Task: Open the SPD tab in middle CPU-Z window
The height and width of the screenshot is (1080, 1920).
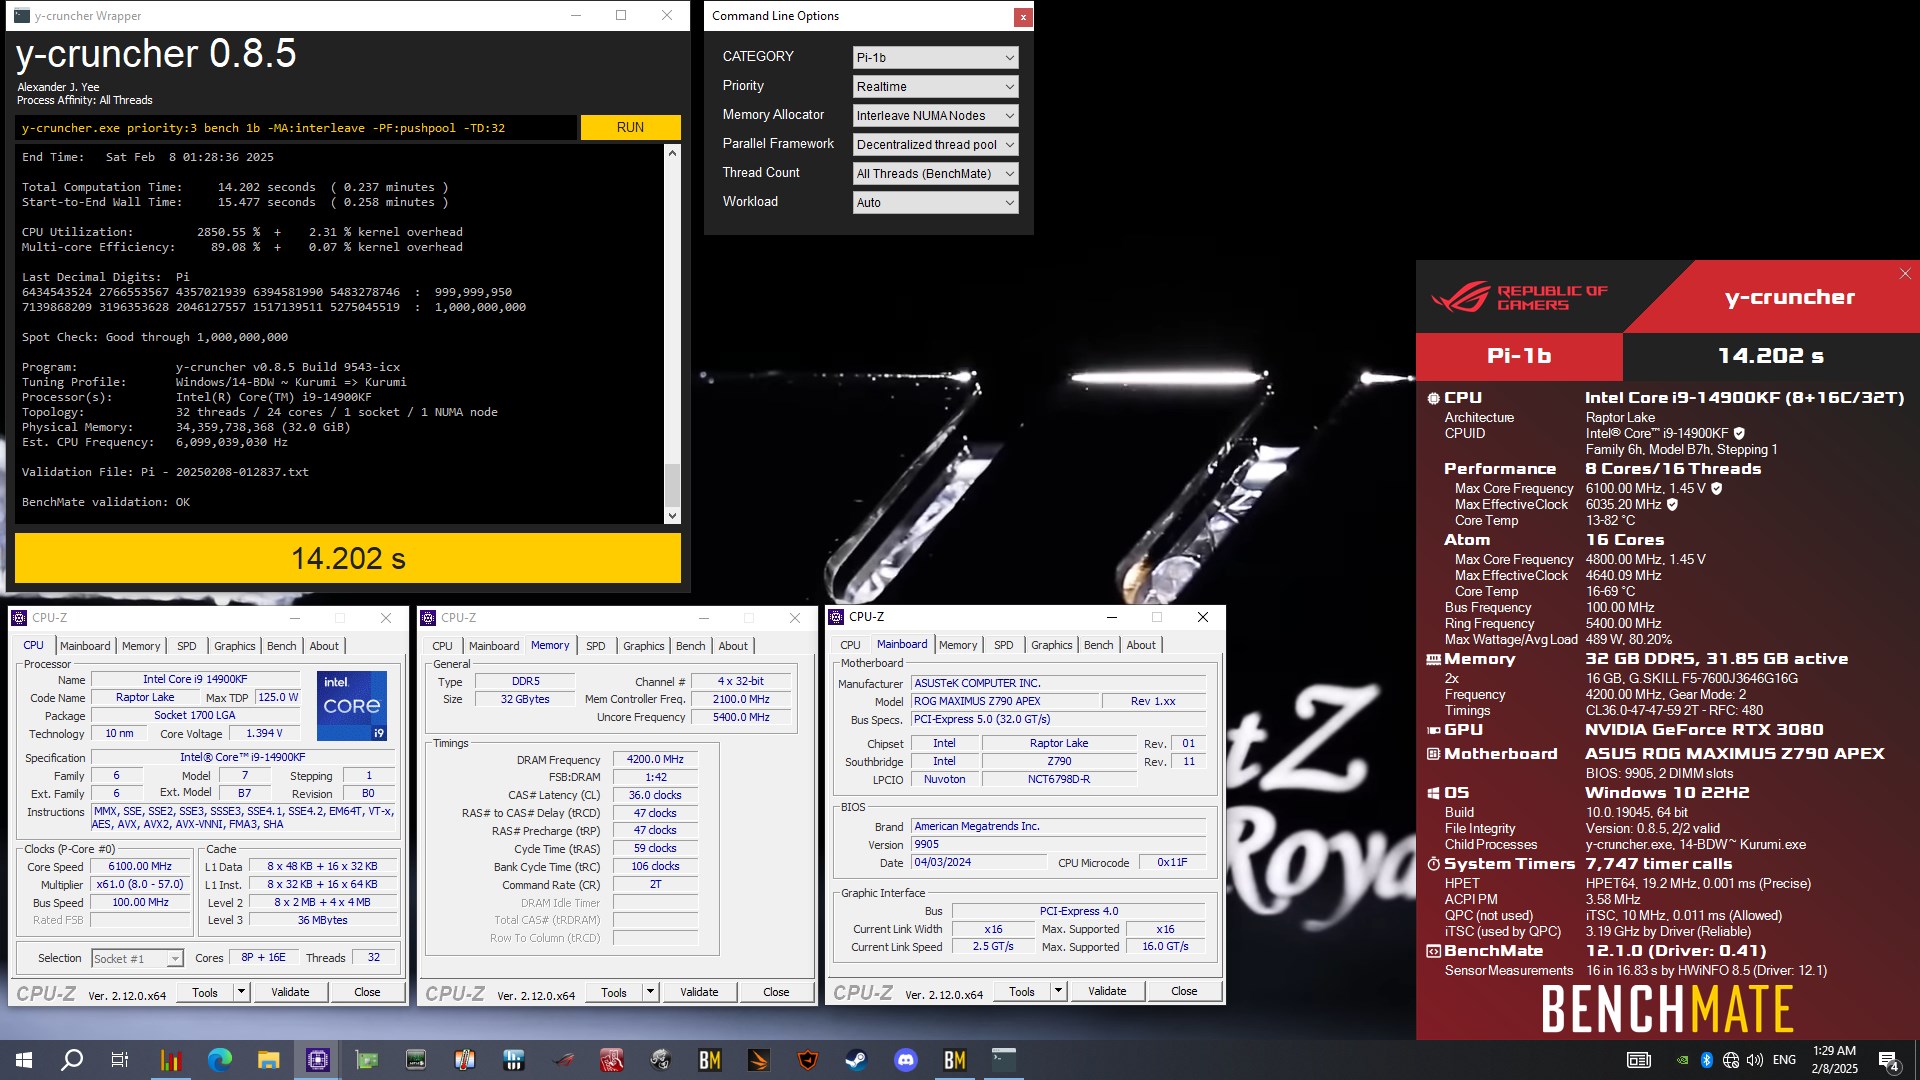Action: (x=596, y=646)
